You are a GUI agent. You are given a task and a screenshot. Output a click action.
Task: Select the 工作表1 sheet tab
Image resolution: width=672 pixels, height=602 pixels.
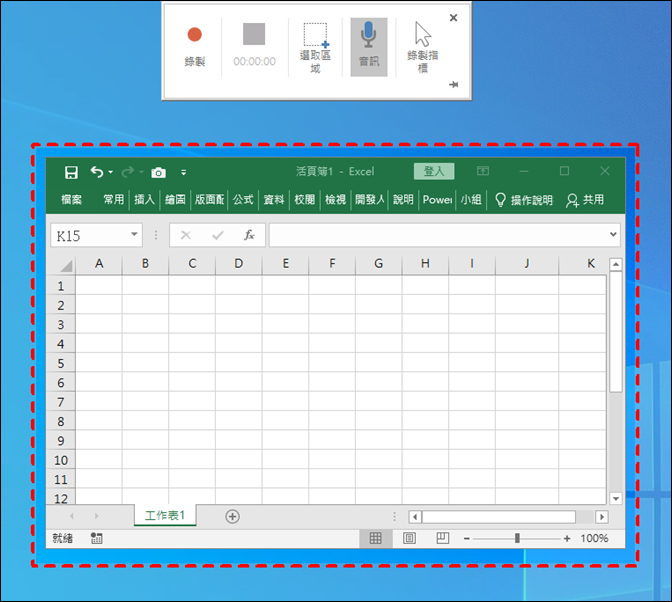[x=165, y=515]
